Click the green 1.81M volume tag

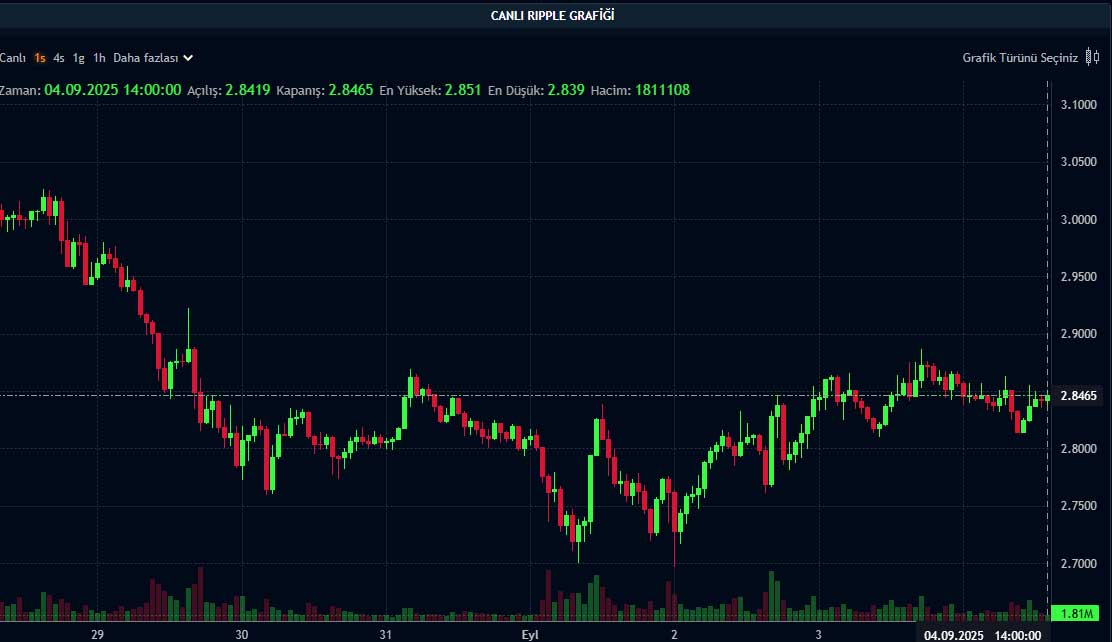tap(1076, 614)
